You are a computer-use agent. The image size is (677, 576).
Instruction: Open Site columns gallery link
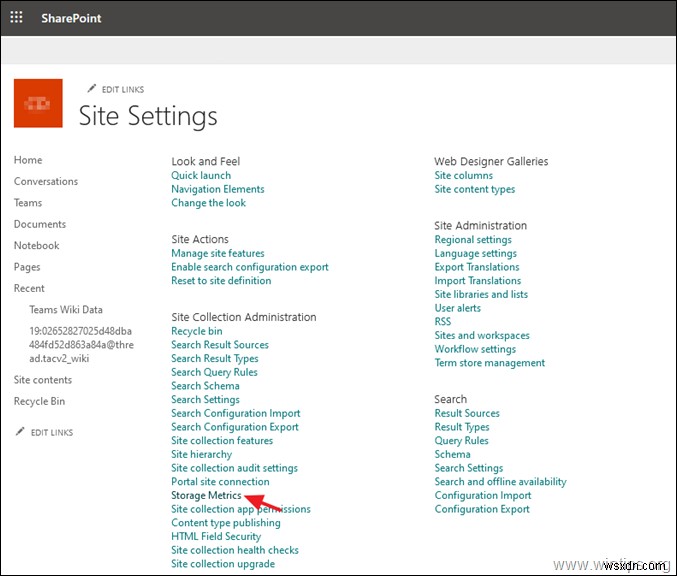coord(464,175)
